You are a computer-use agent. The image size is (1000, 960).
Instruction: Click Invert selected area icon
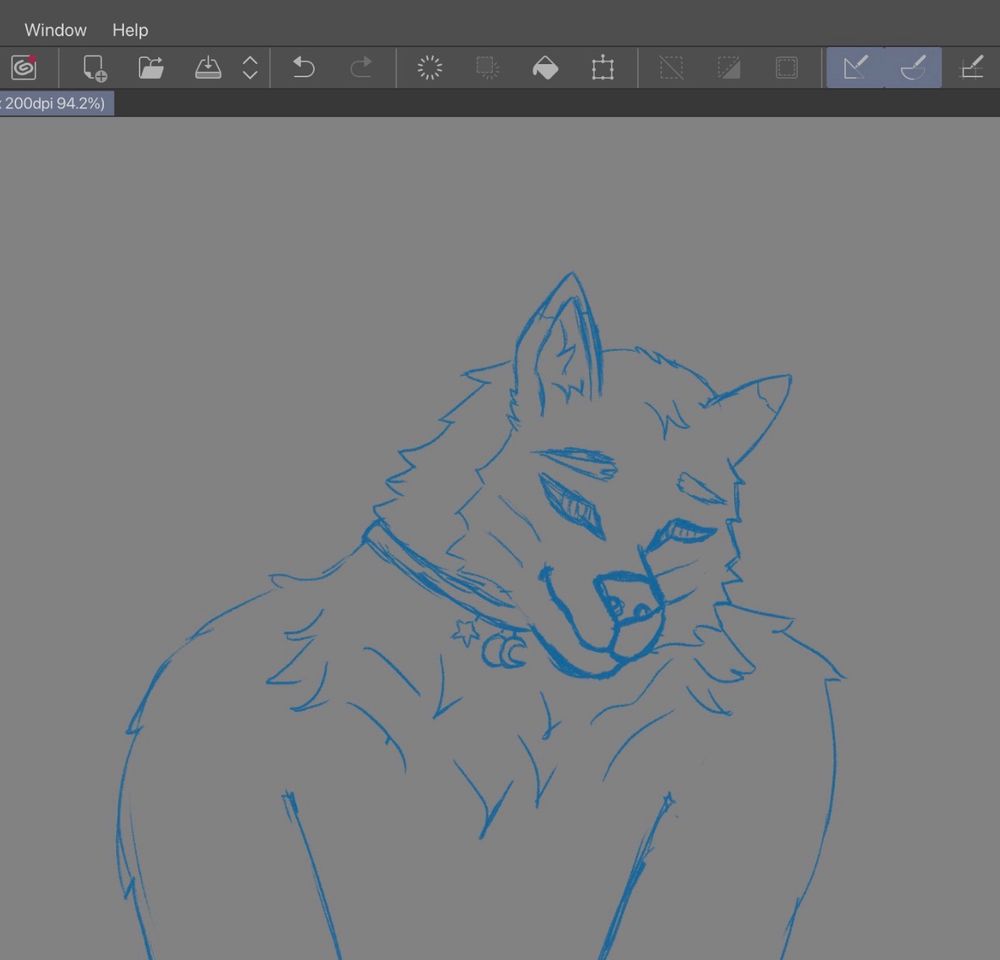point(729,68)
